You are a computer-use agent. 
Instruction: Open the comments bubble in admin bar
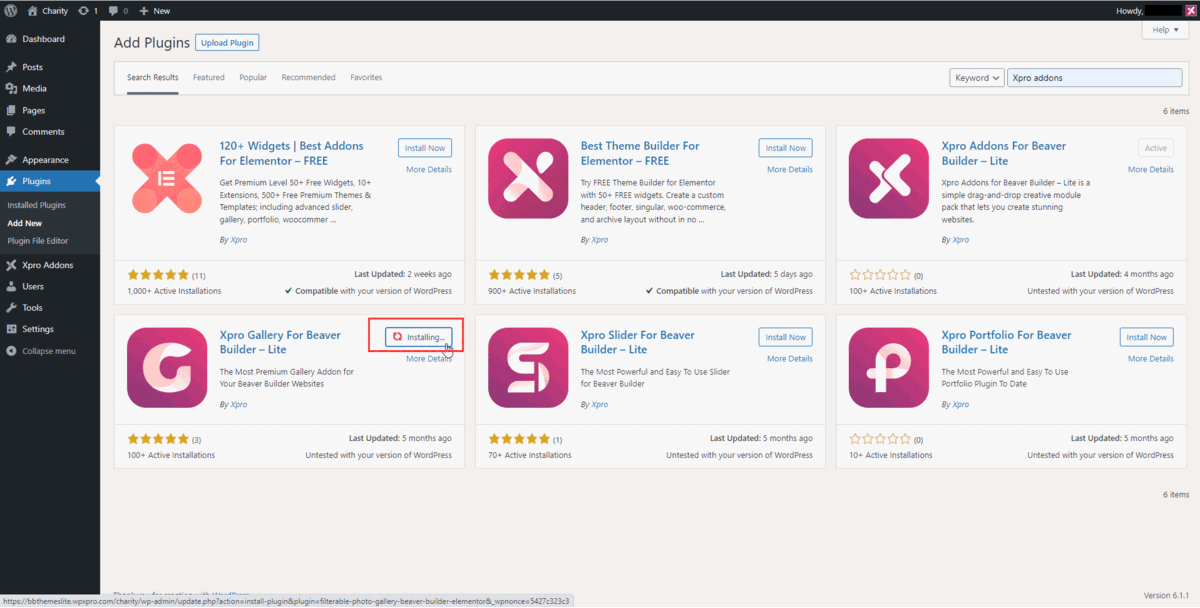click(118, 10)
